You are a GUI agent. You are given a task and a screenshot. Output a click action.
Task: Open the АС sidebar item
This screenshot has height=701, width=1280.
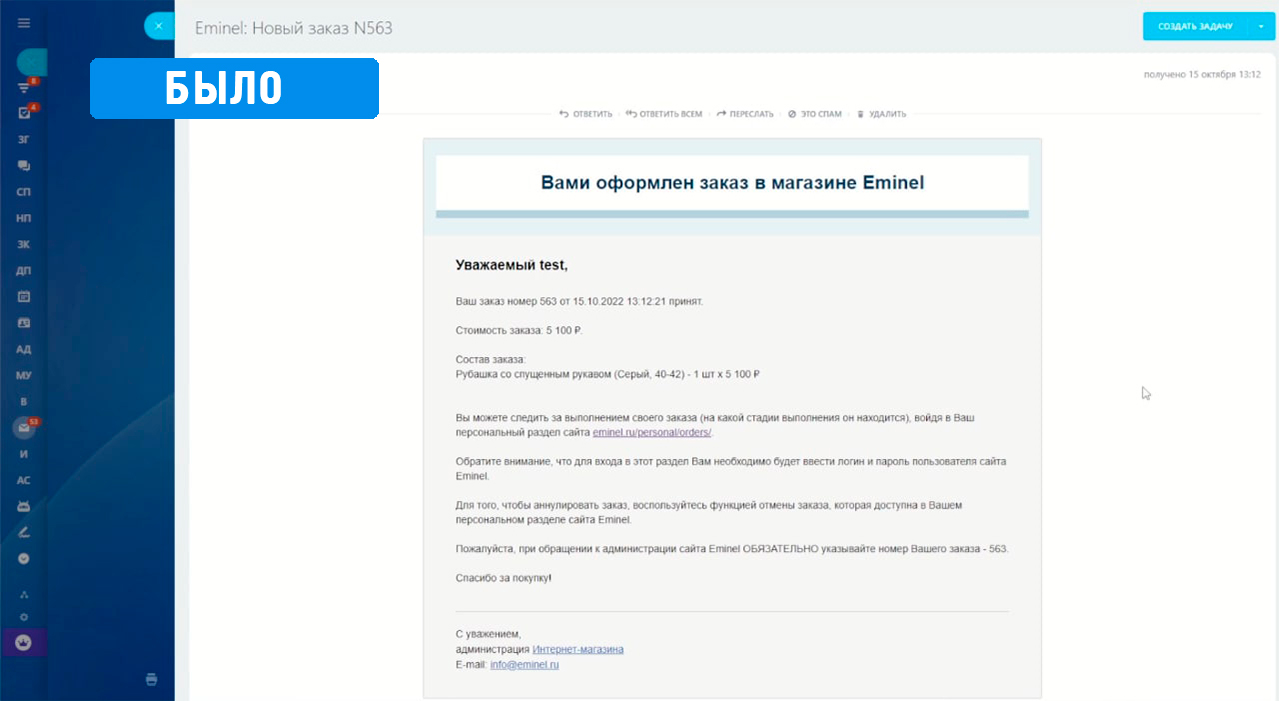click(24, 480)
